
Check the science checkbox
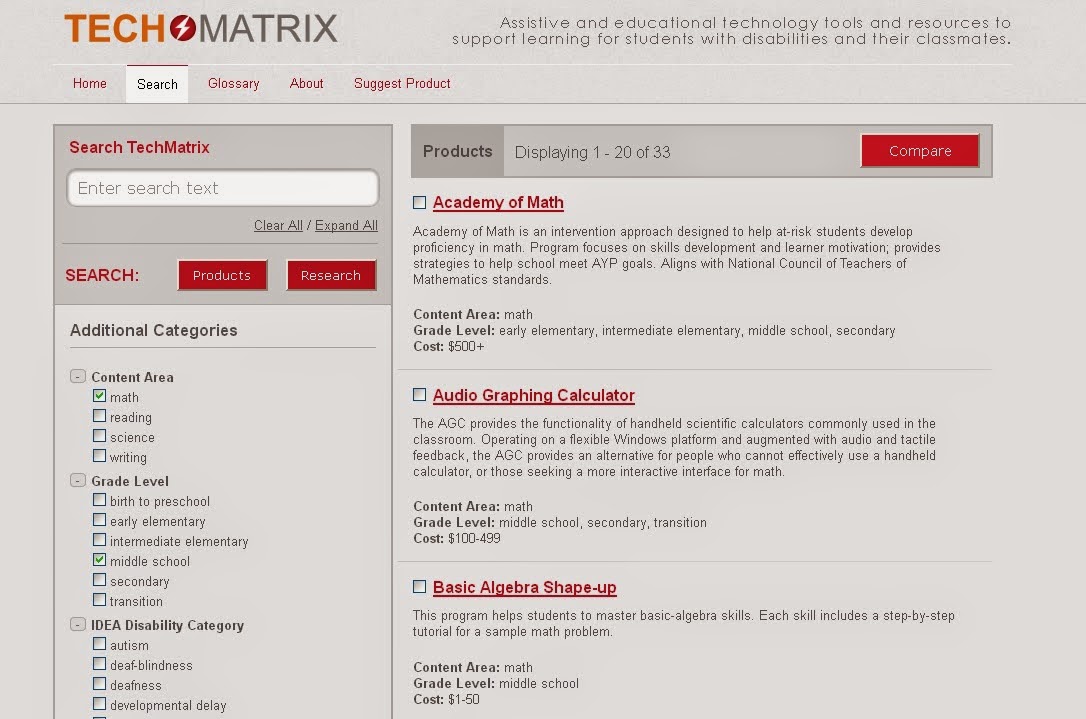coord(99,436)
